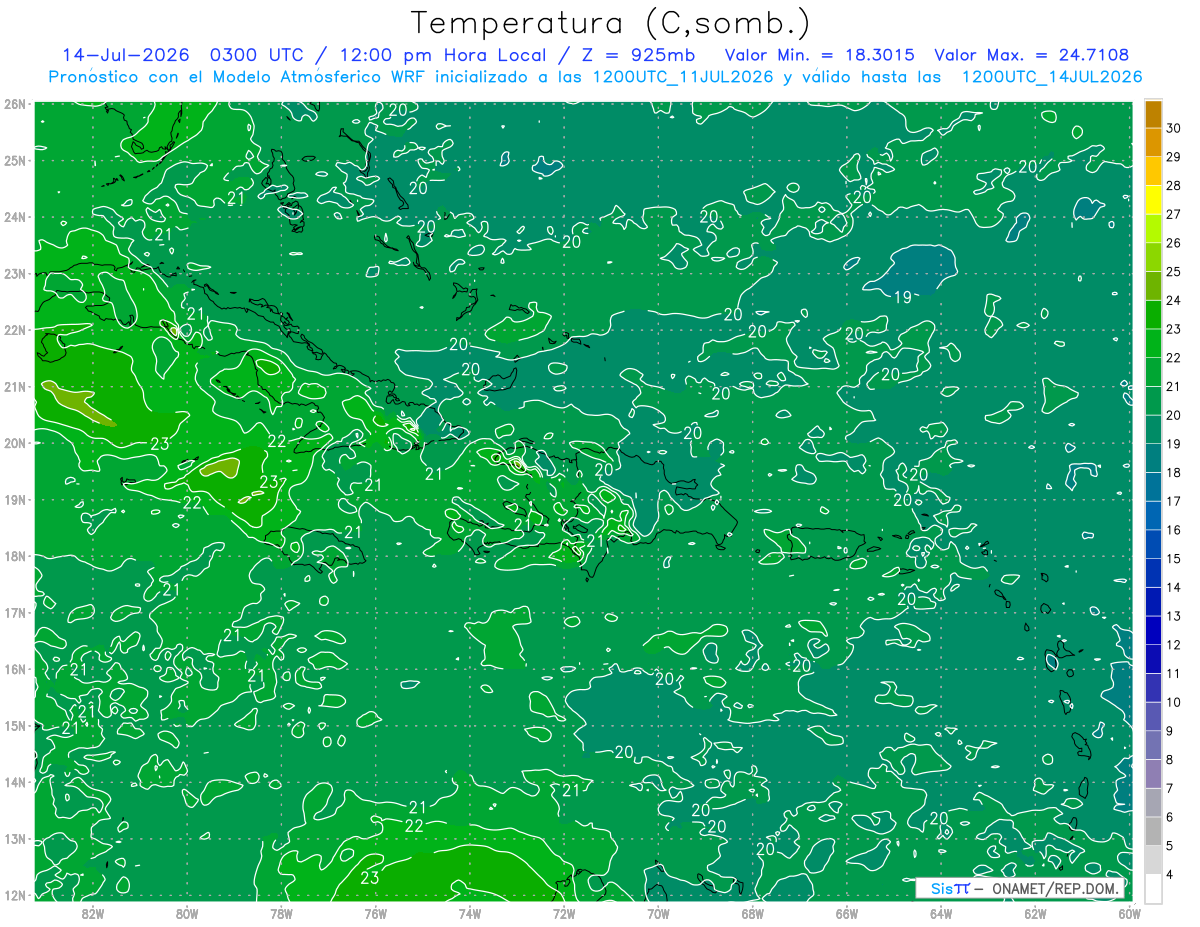Click the longitude label 82W
The image size is (1200, 927).
click(x=92, y=913)
